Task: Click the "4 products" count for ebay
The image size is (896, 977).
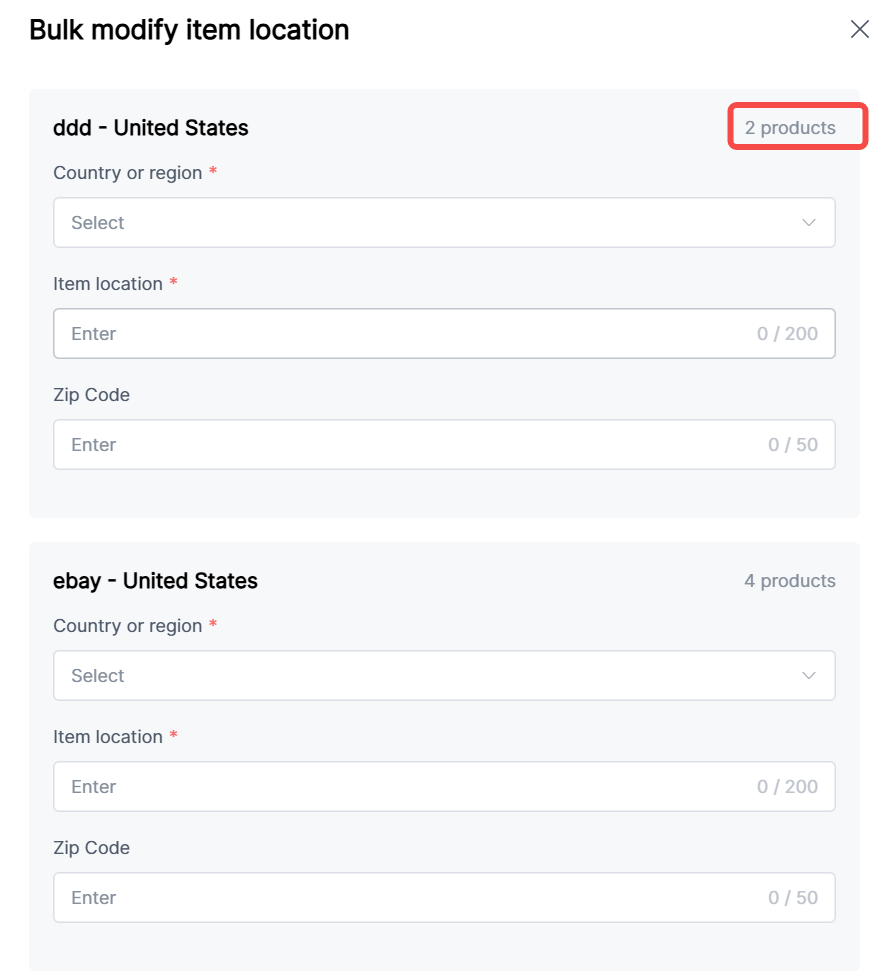Action: pos(790,581)
